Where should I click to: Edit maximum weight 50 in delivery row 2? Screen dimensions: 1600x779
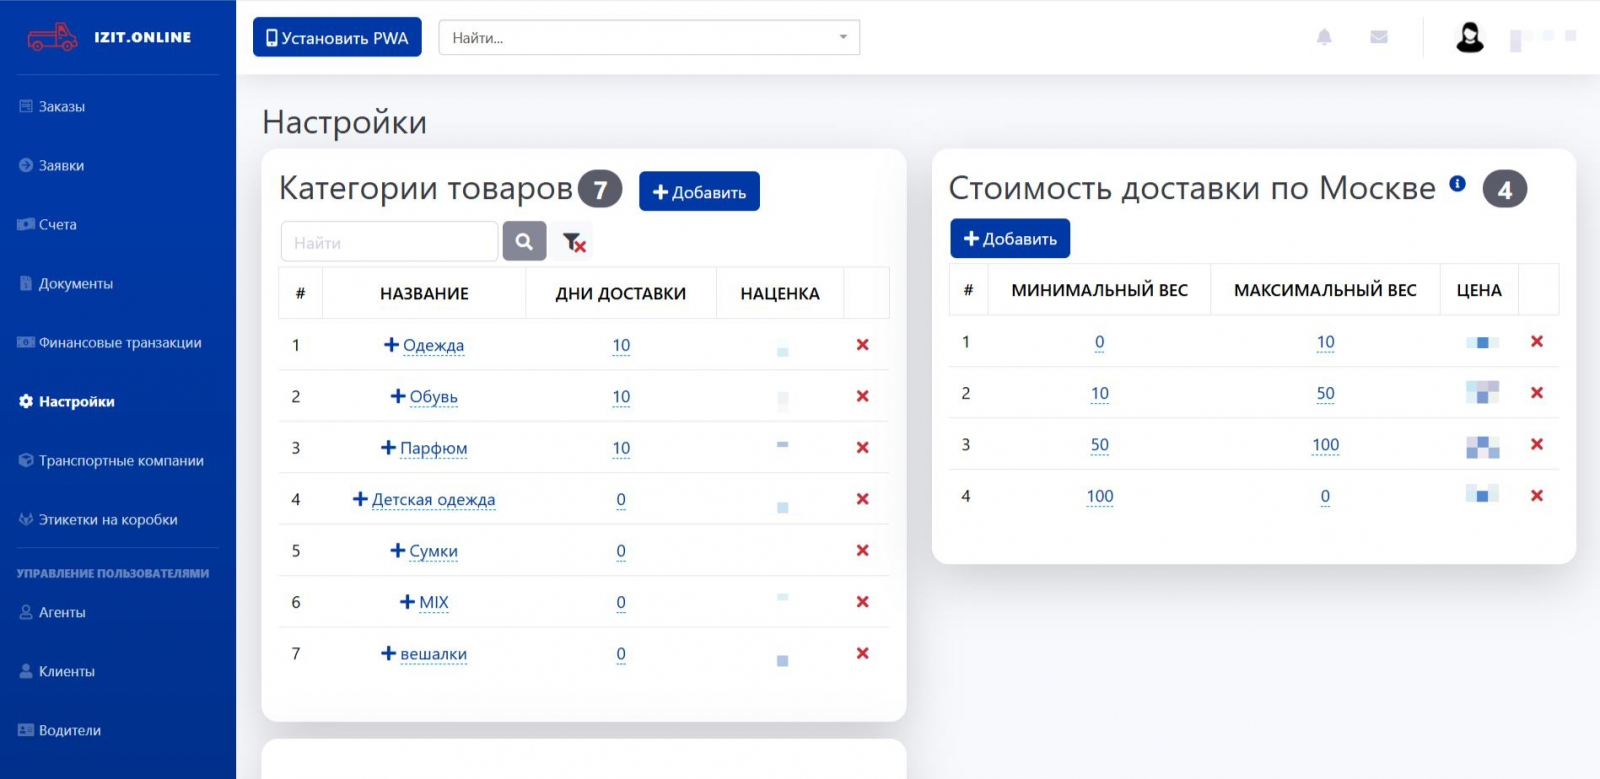(1325, 393)
